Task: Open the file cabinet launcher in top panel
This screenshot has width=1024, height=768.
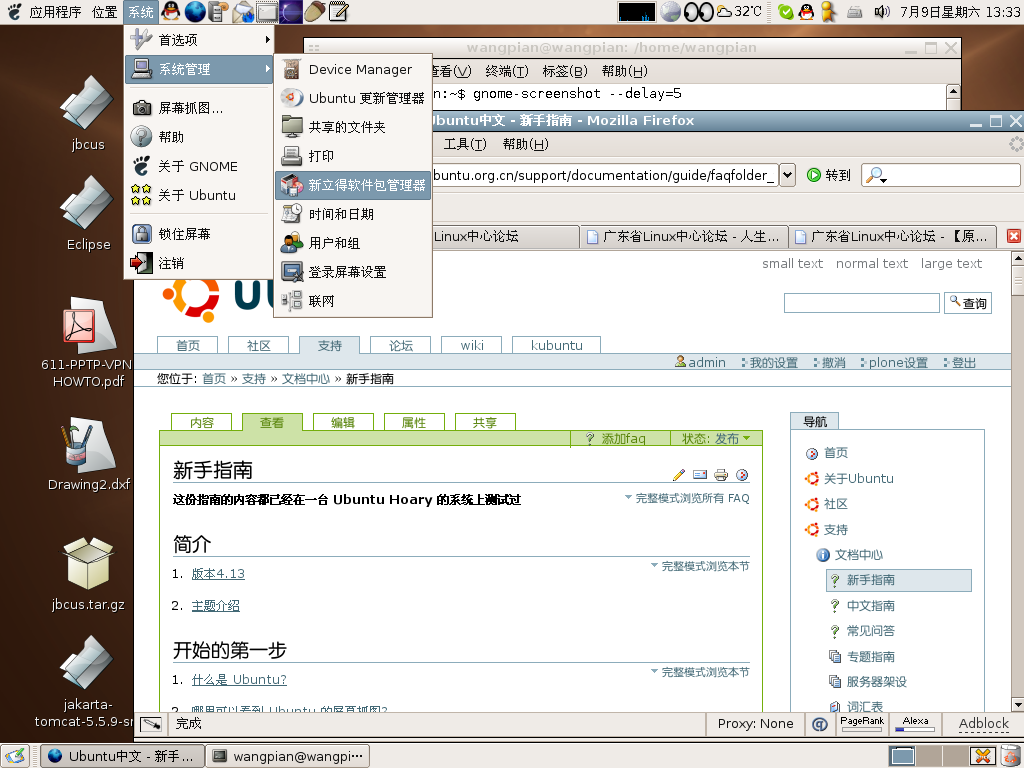Action: [x=219, y=11]
